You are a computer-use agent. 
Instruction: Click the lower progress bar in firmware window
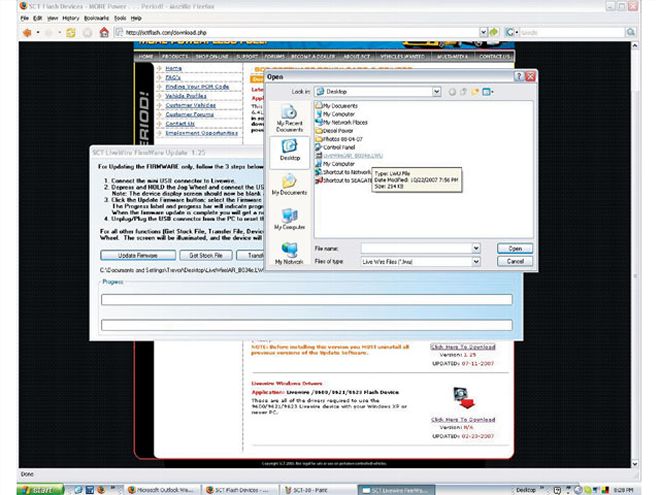[x=306, y=325]
